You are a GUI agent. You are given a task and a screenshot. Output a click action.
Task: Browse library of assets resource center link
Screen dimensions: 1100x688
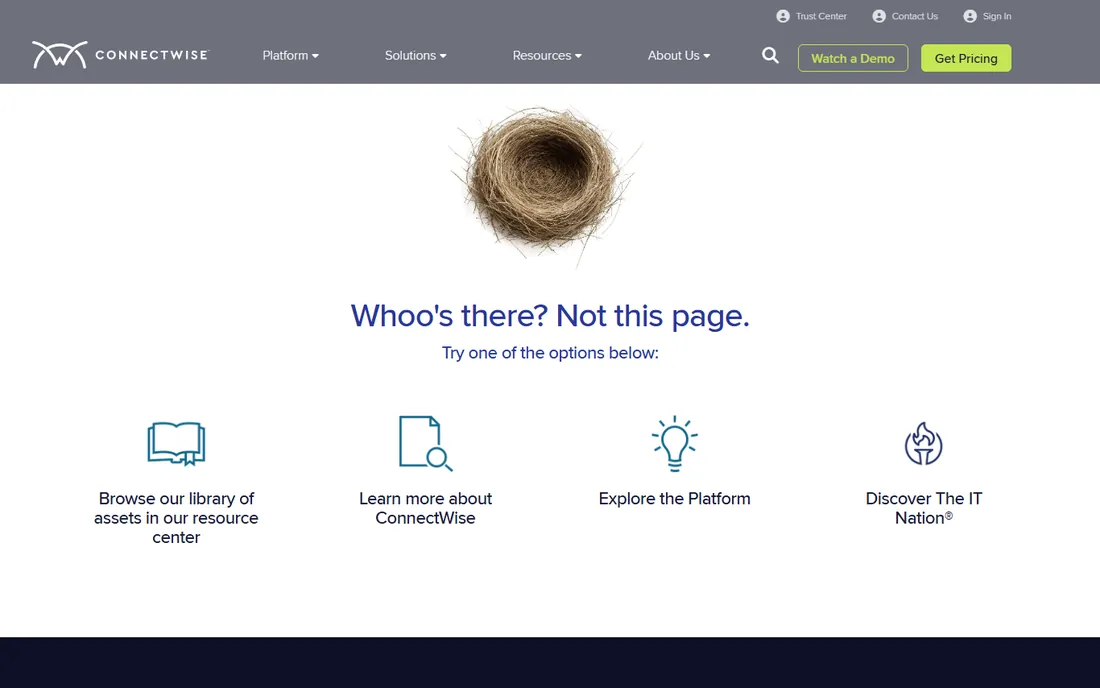[x=176, y=518]
